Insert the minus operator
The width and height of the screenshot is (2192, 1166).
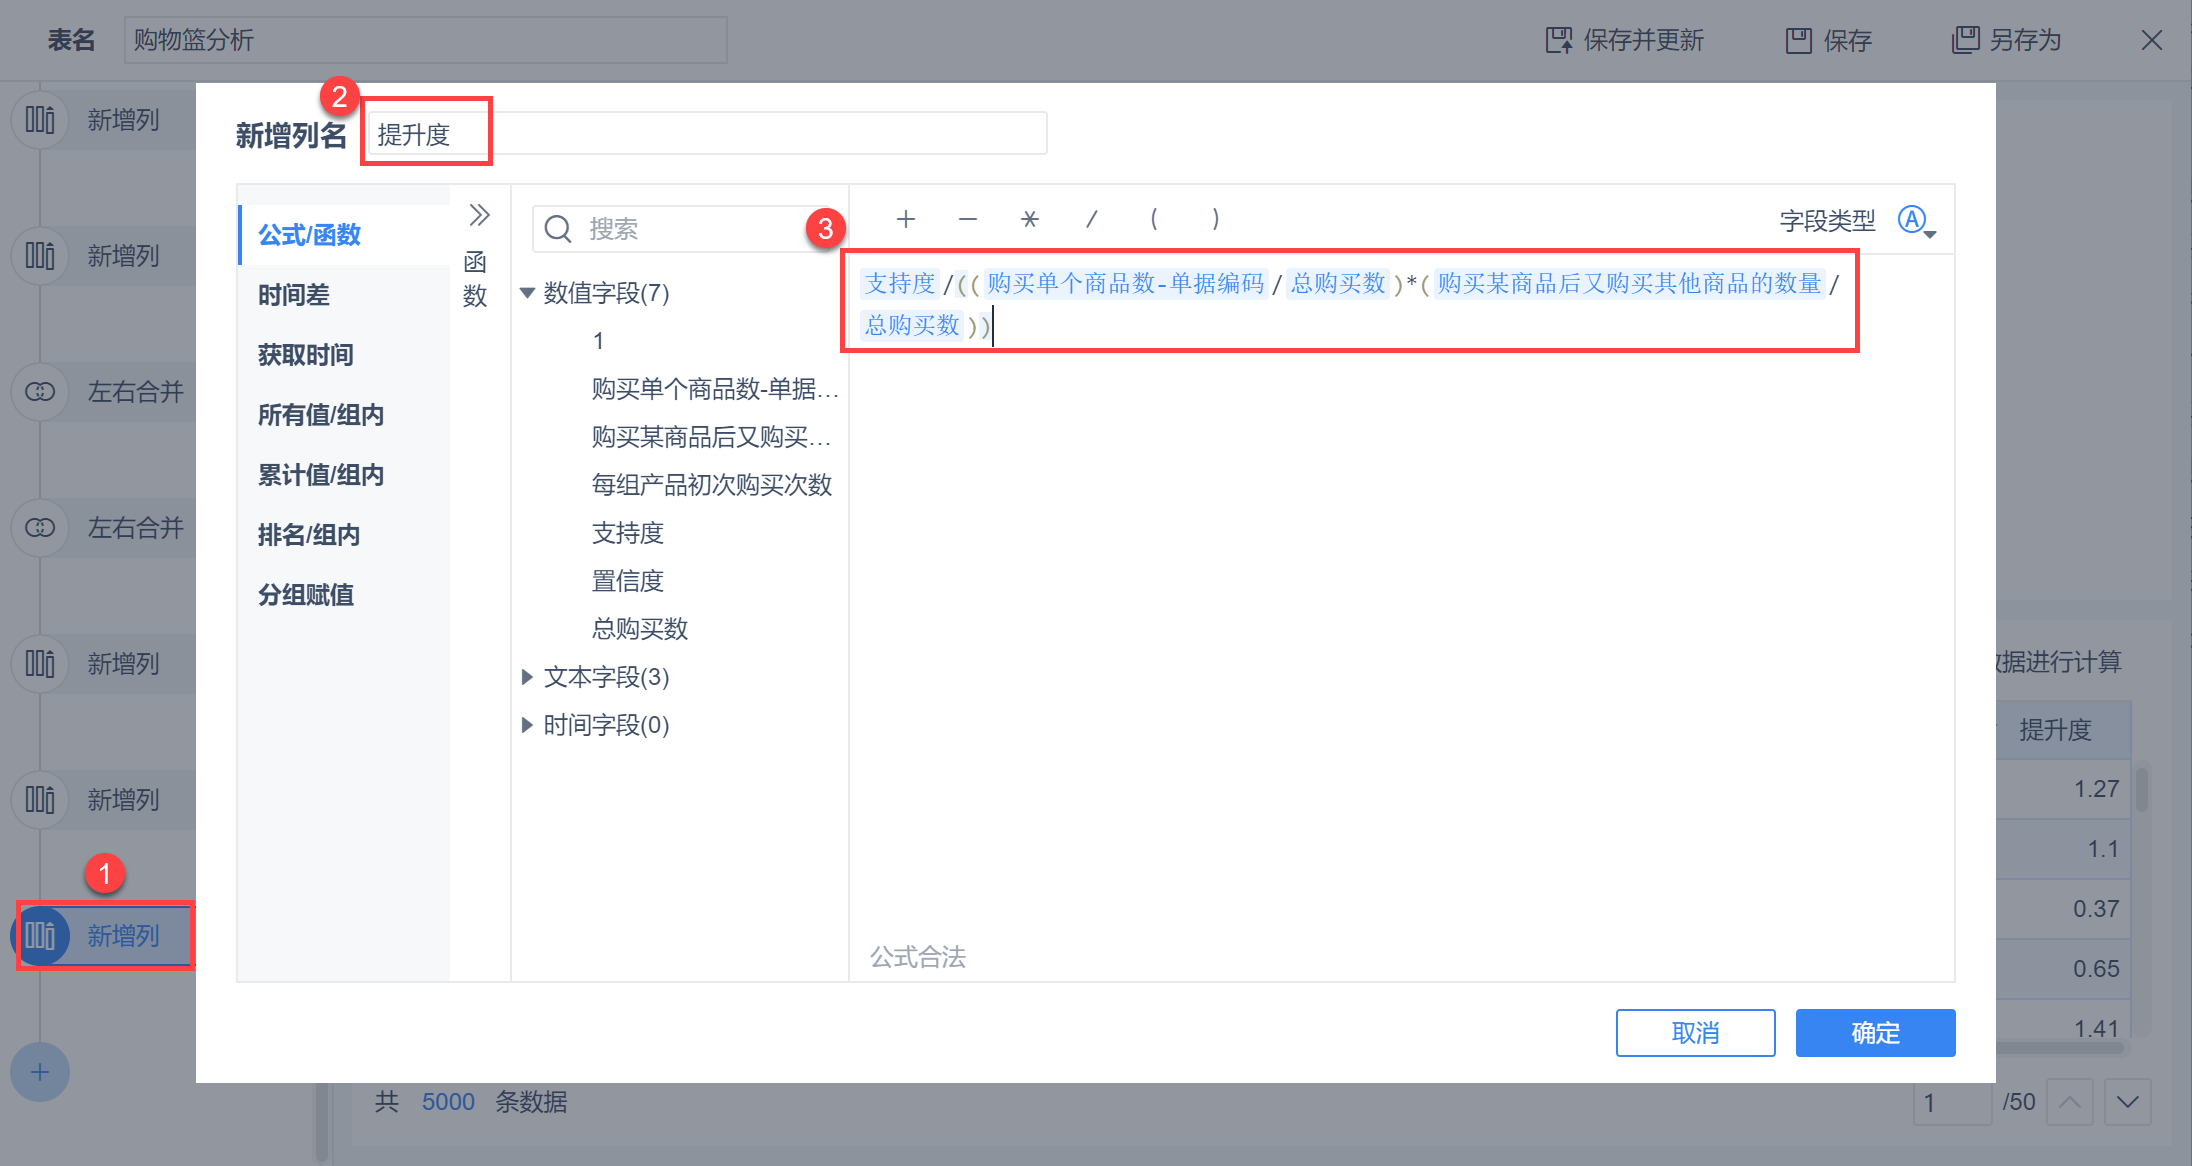tap(967, 219)
